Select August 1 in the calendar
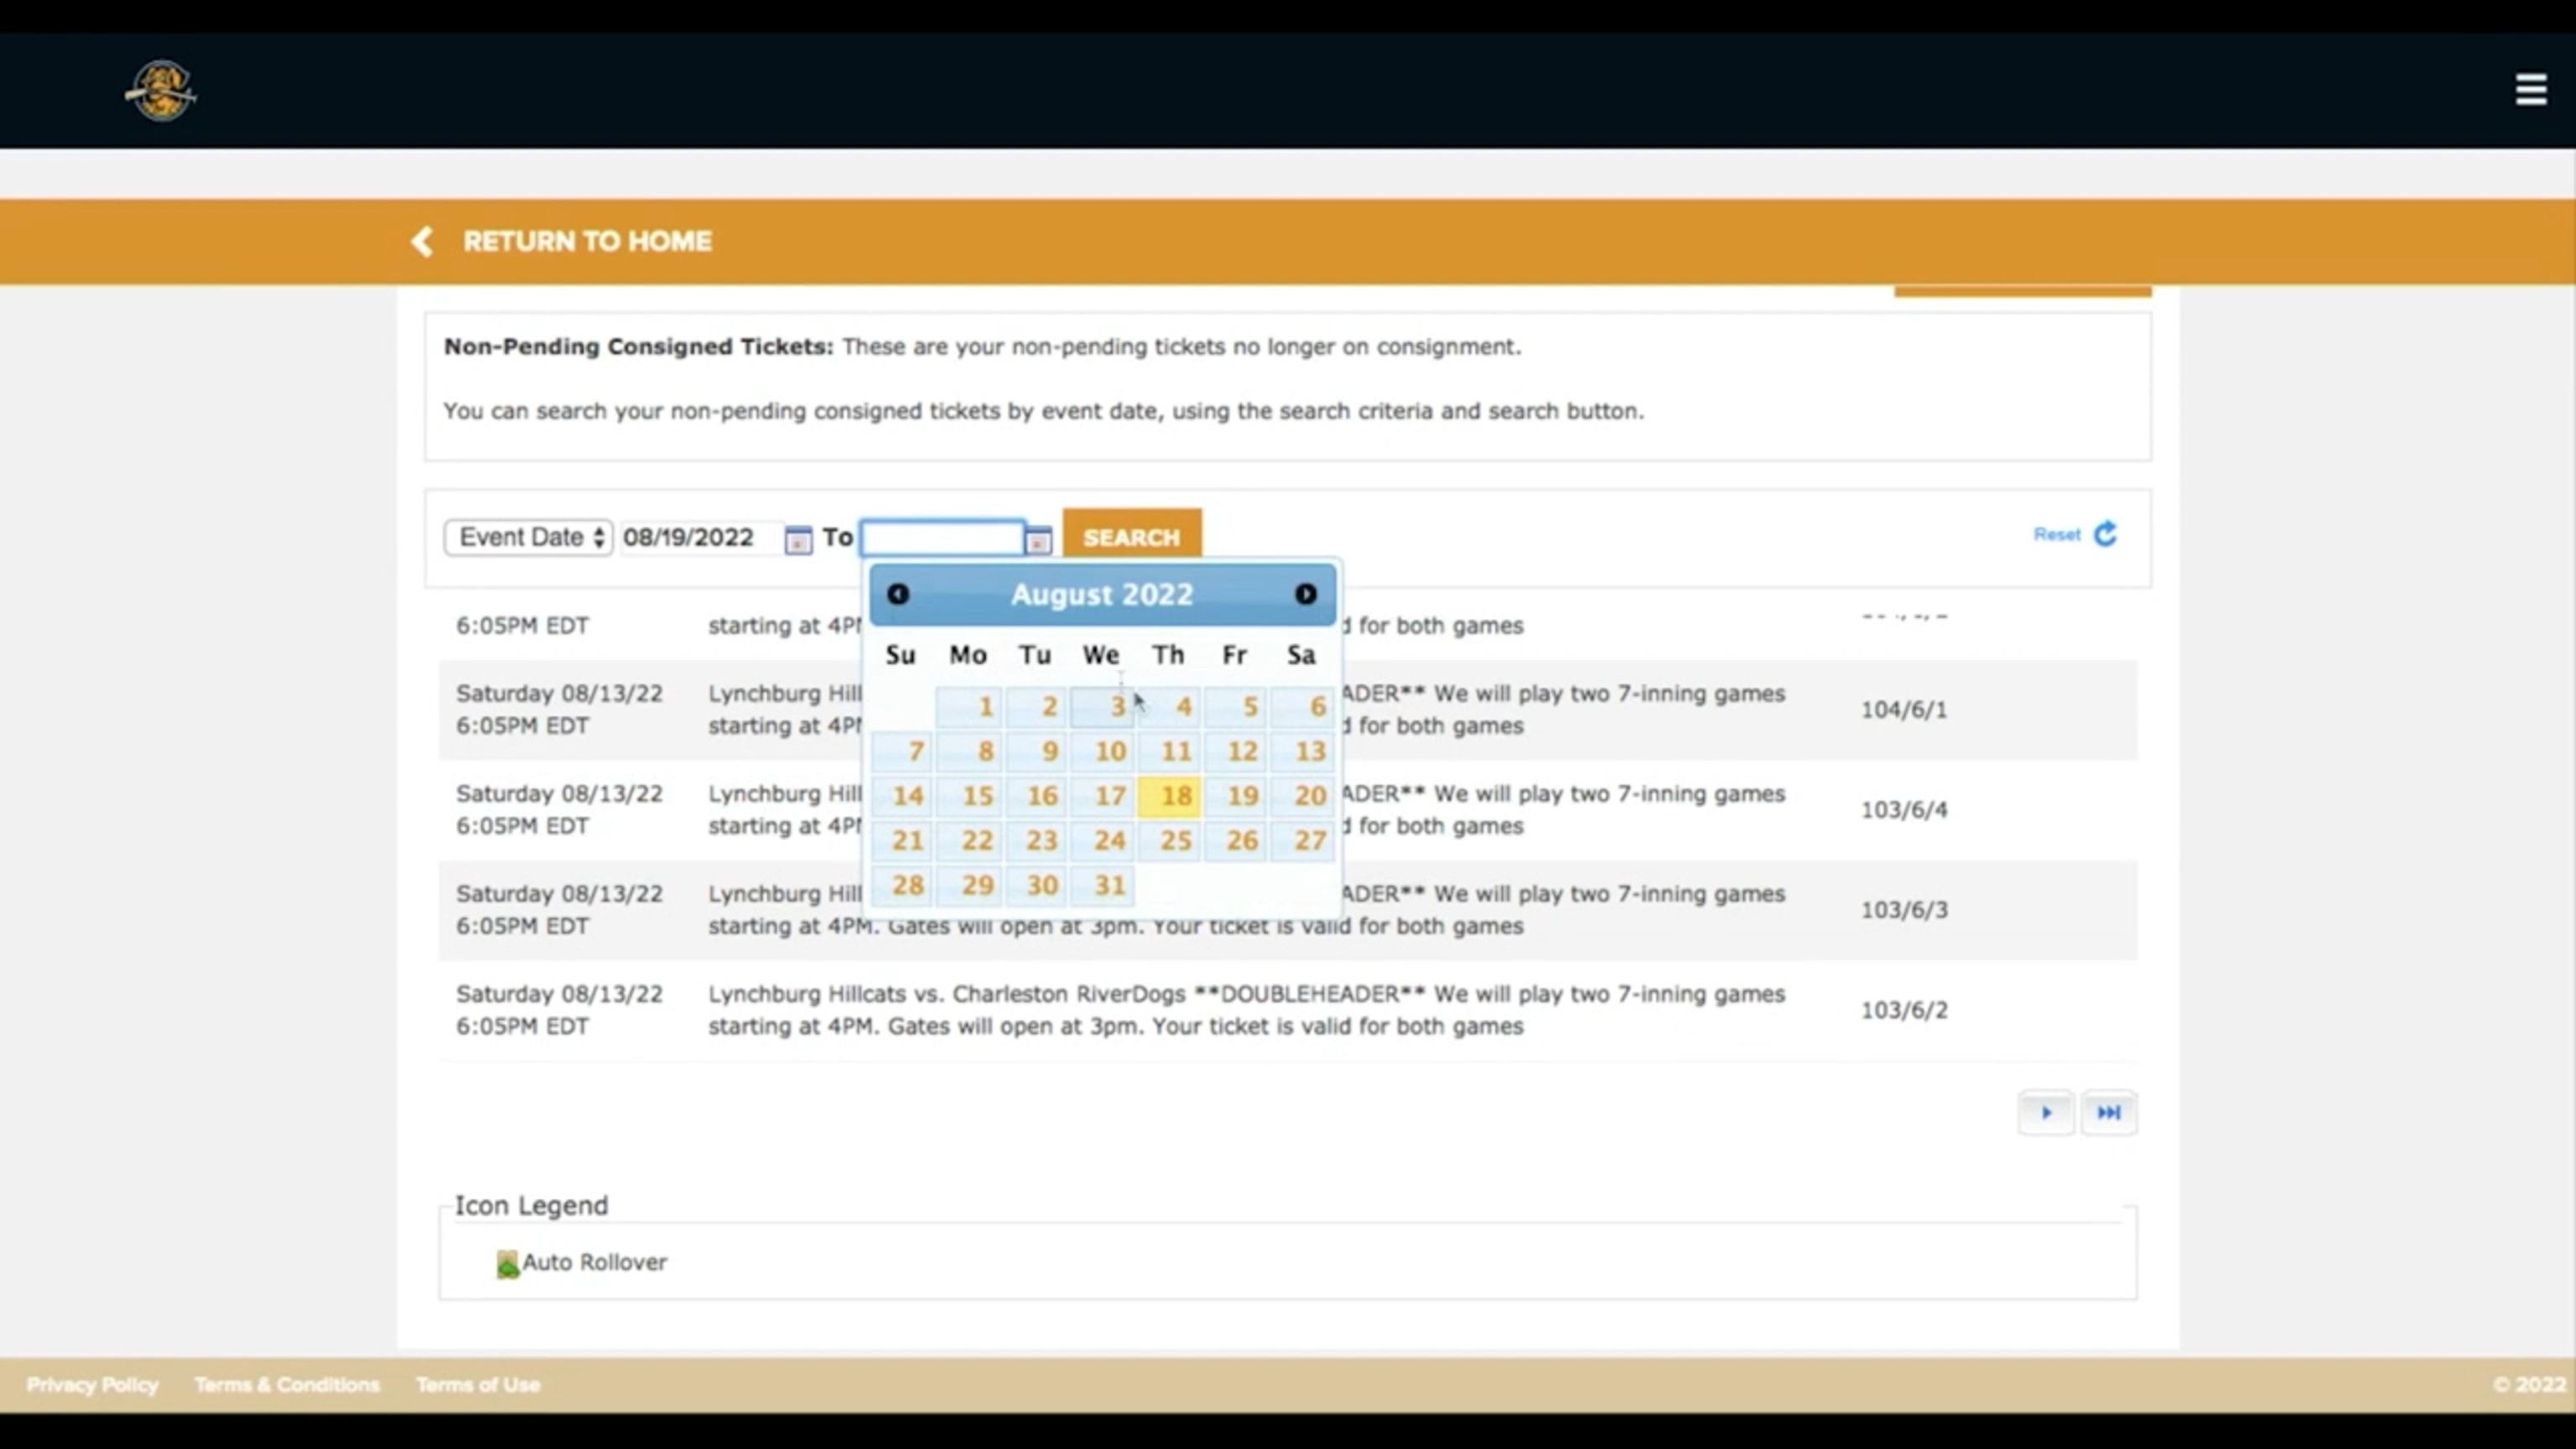2576x1449 pixels. click(969, 707)
